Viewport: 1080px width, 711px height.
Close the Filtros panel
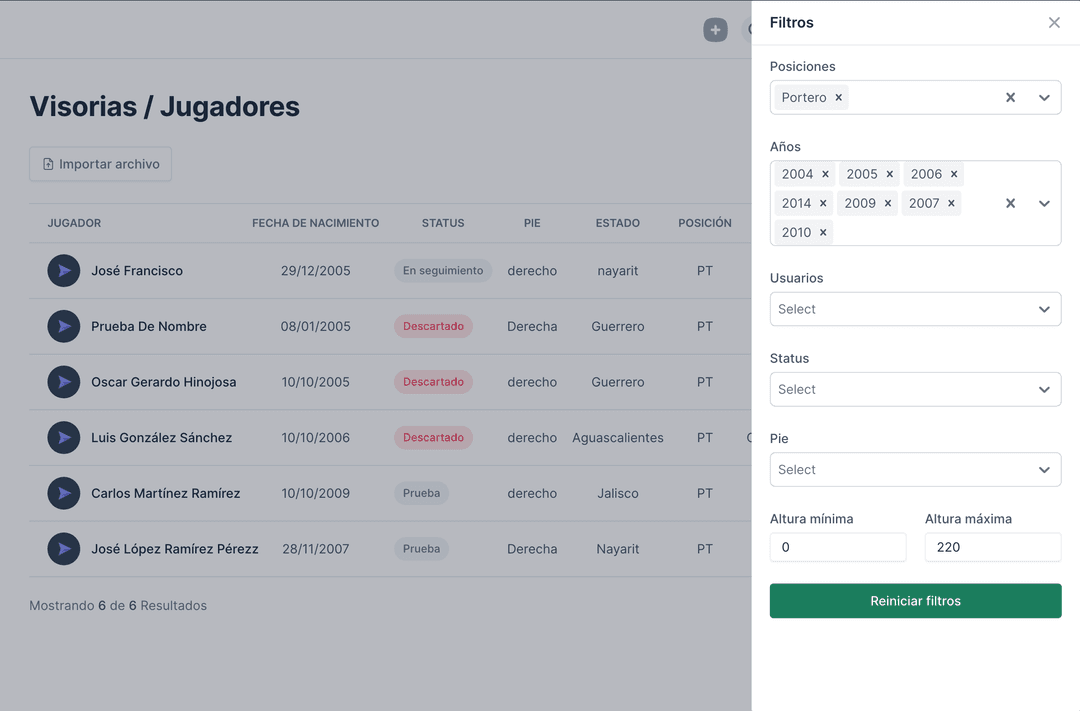coord(1054,23)
